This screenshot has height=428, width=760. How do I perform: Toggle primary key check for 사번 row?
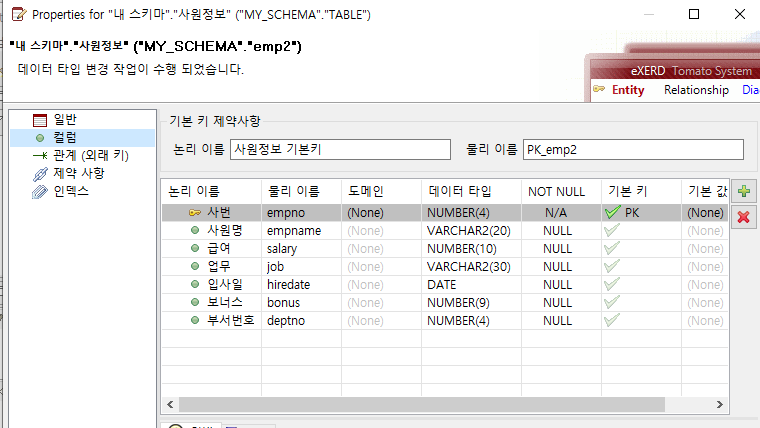click(613, 212)
